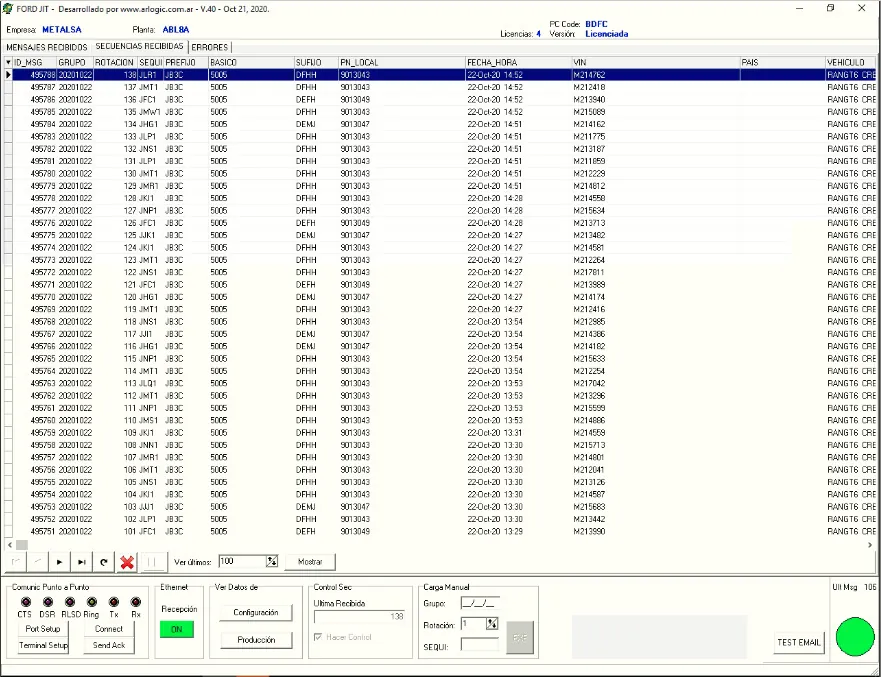The height and width of the screenshot is (677, 881).
Task: Refresh data with circular arrow icon
Action: [104, 562]
